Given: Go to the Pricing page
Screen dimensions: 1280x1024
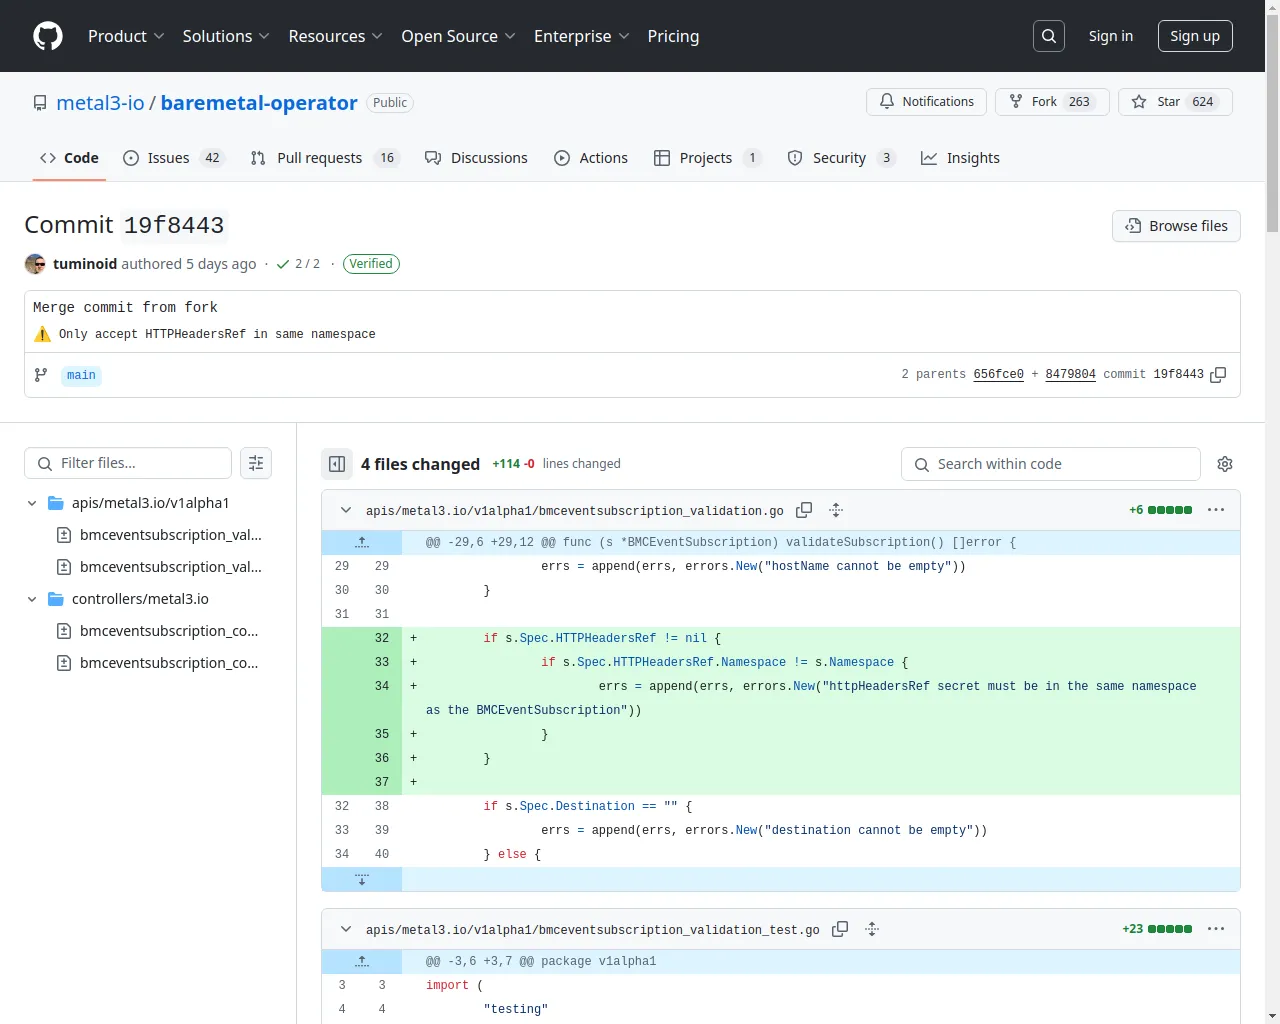Looking at the screenshot, I should 673,36.
